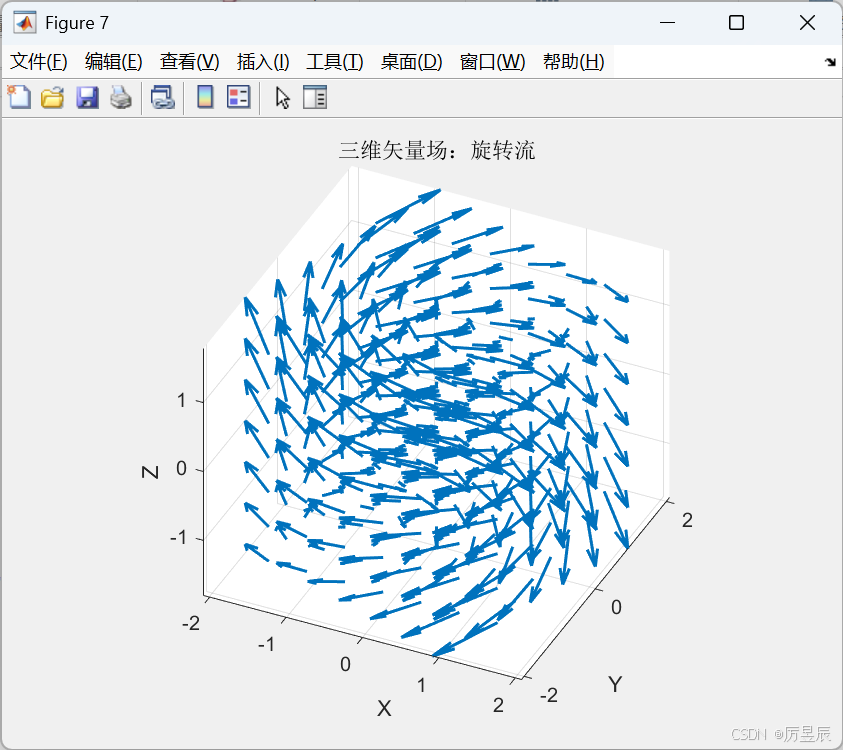Open the 工具(T) menu
The height and width of the screenshot is (750, 843).
[x=335, y=62]
